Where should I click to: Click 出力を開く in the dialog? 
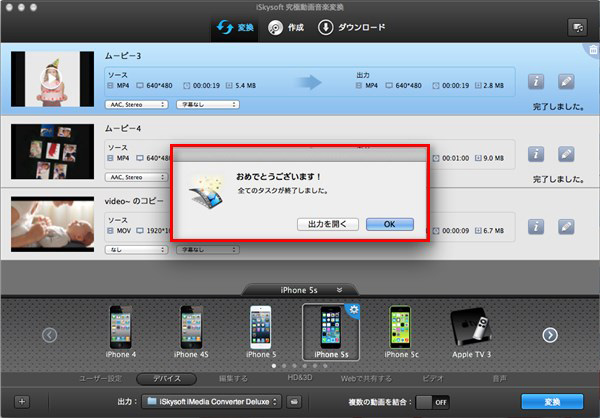point(328,224)
